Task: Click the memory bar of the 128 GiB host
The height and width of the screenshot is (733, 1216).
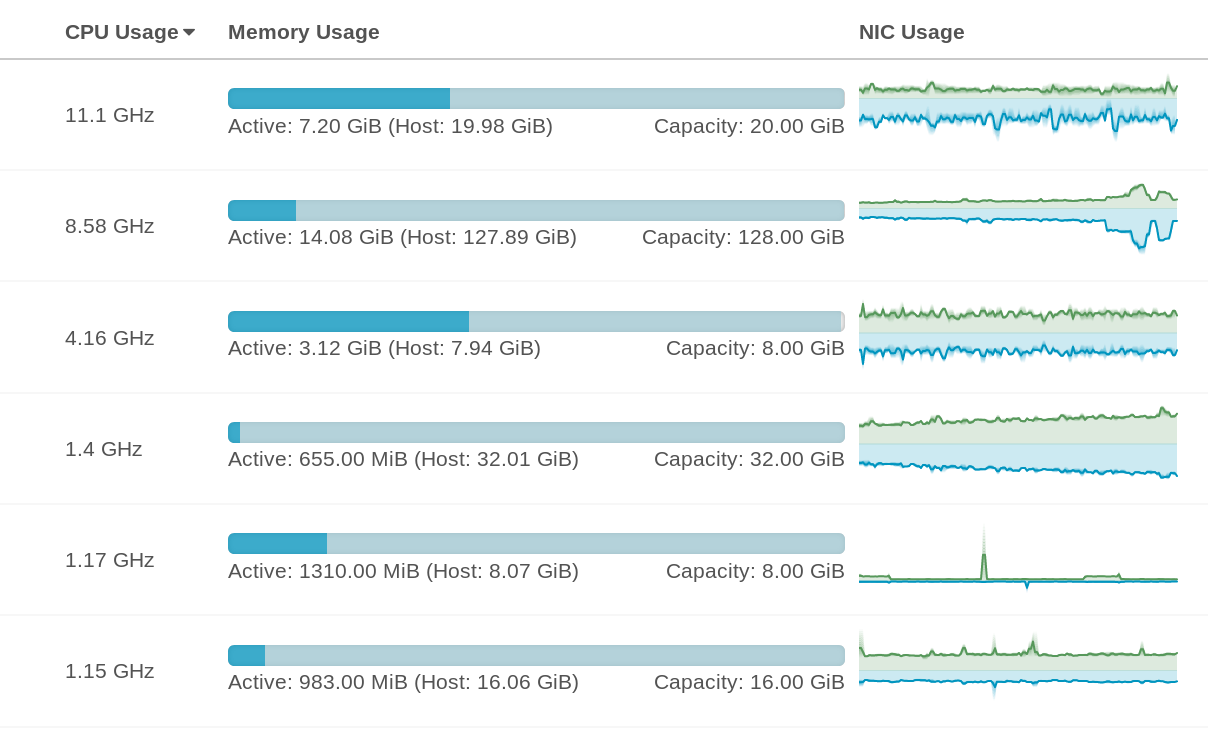Action: pyautogui.click(x=536, y=209)
